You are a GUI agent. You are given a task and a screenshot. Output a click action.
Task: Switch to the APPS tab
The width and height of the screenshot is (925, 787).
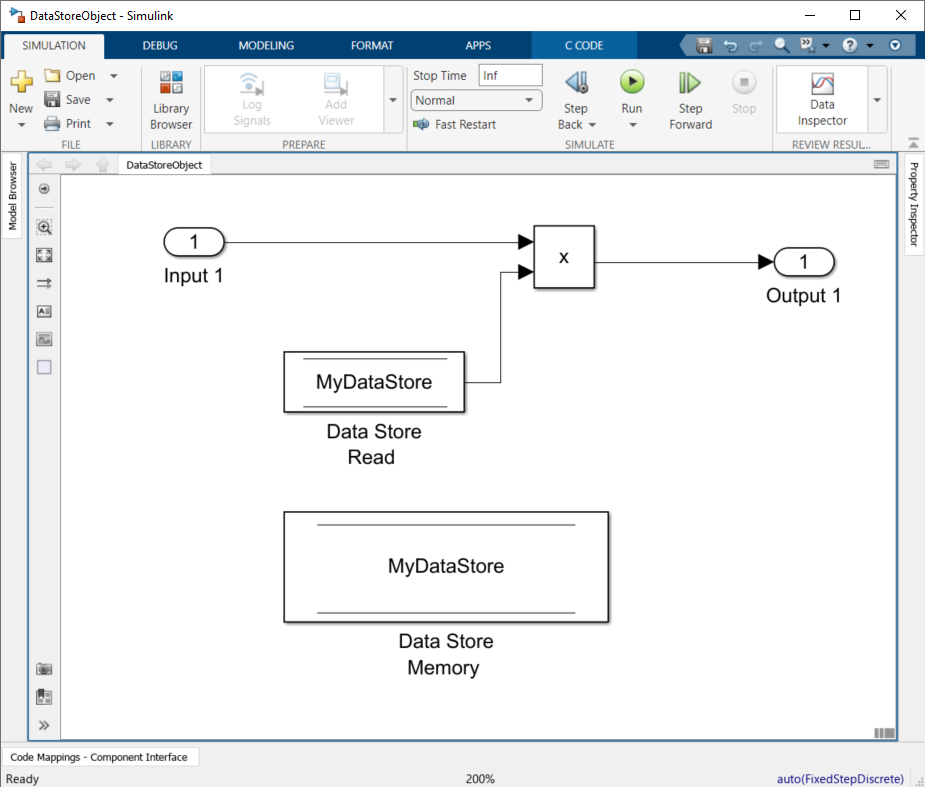478,45
